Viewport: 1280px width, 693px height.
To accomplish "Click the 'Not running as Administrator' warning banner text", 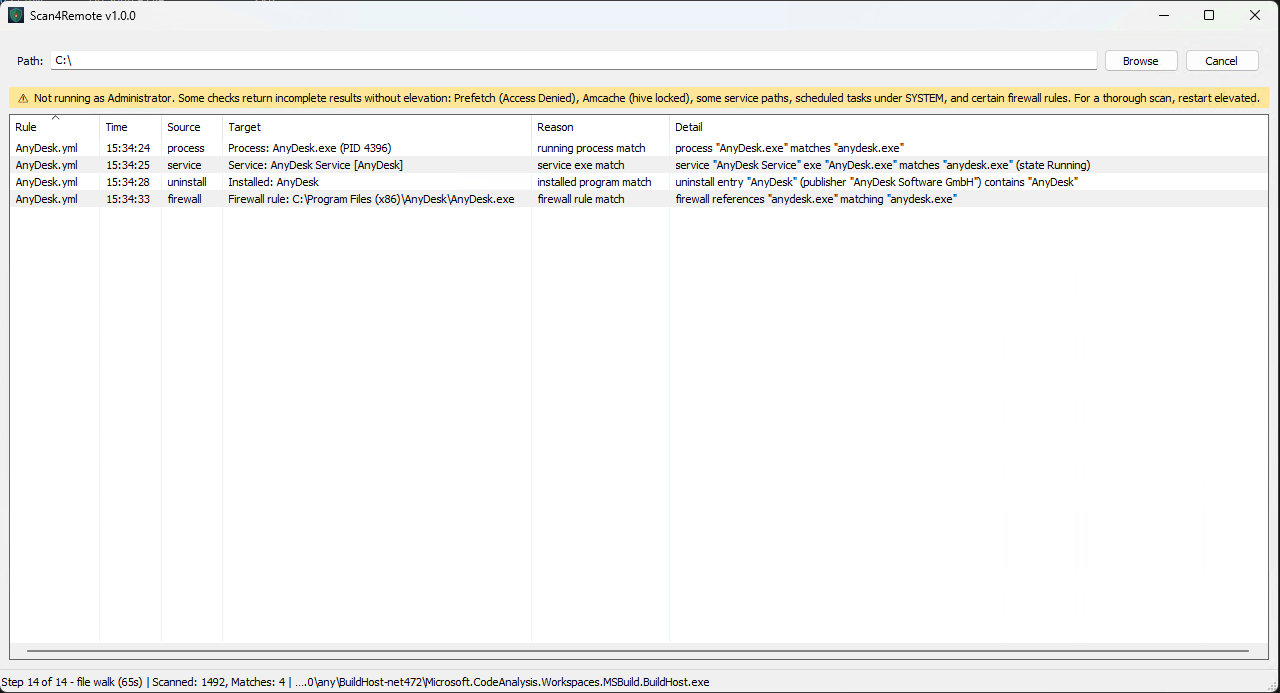I will pos(646,98).
